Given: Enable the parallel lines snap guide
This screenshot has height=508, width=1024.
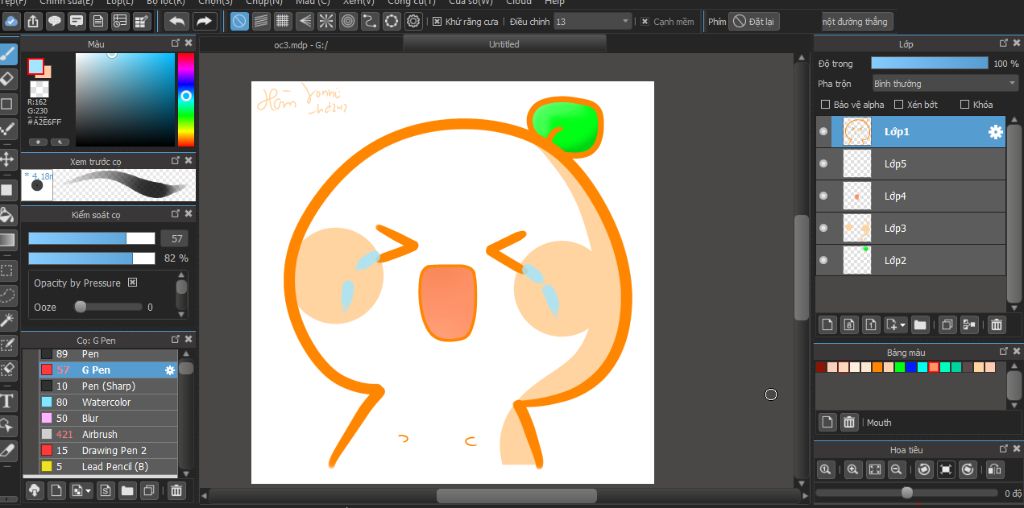Looking at the screenshot, I should (x=261, y=21).
